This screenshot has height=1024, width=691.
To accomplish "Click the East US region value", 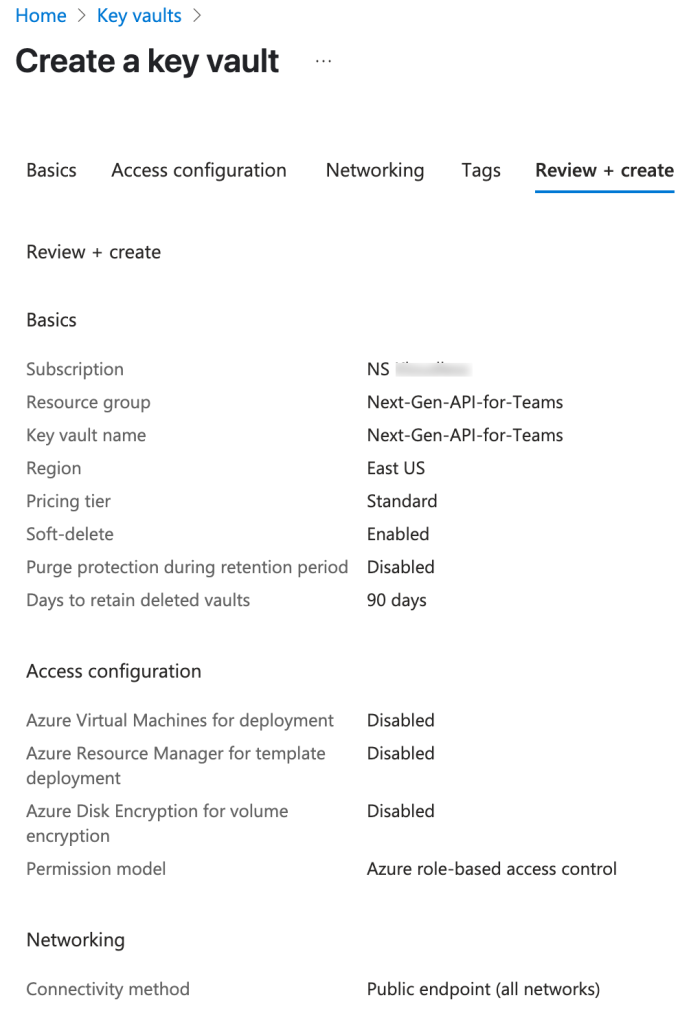I will tap(395, 468).
